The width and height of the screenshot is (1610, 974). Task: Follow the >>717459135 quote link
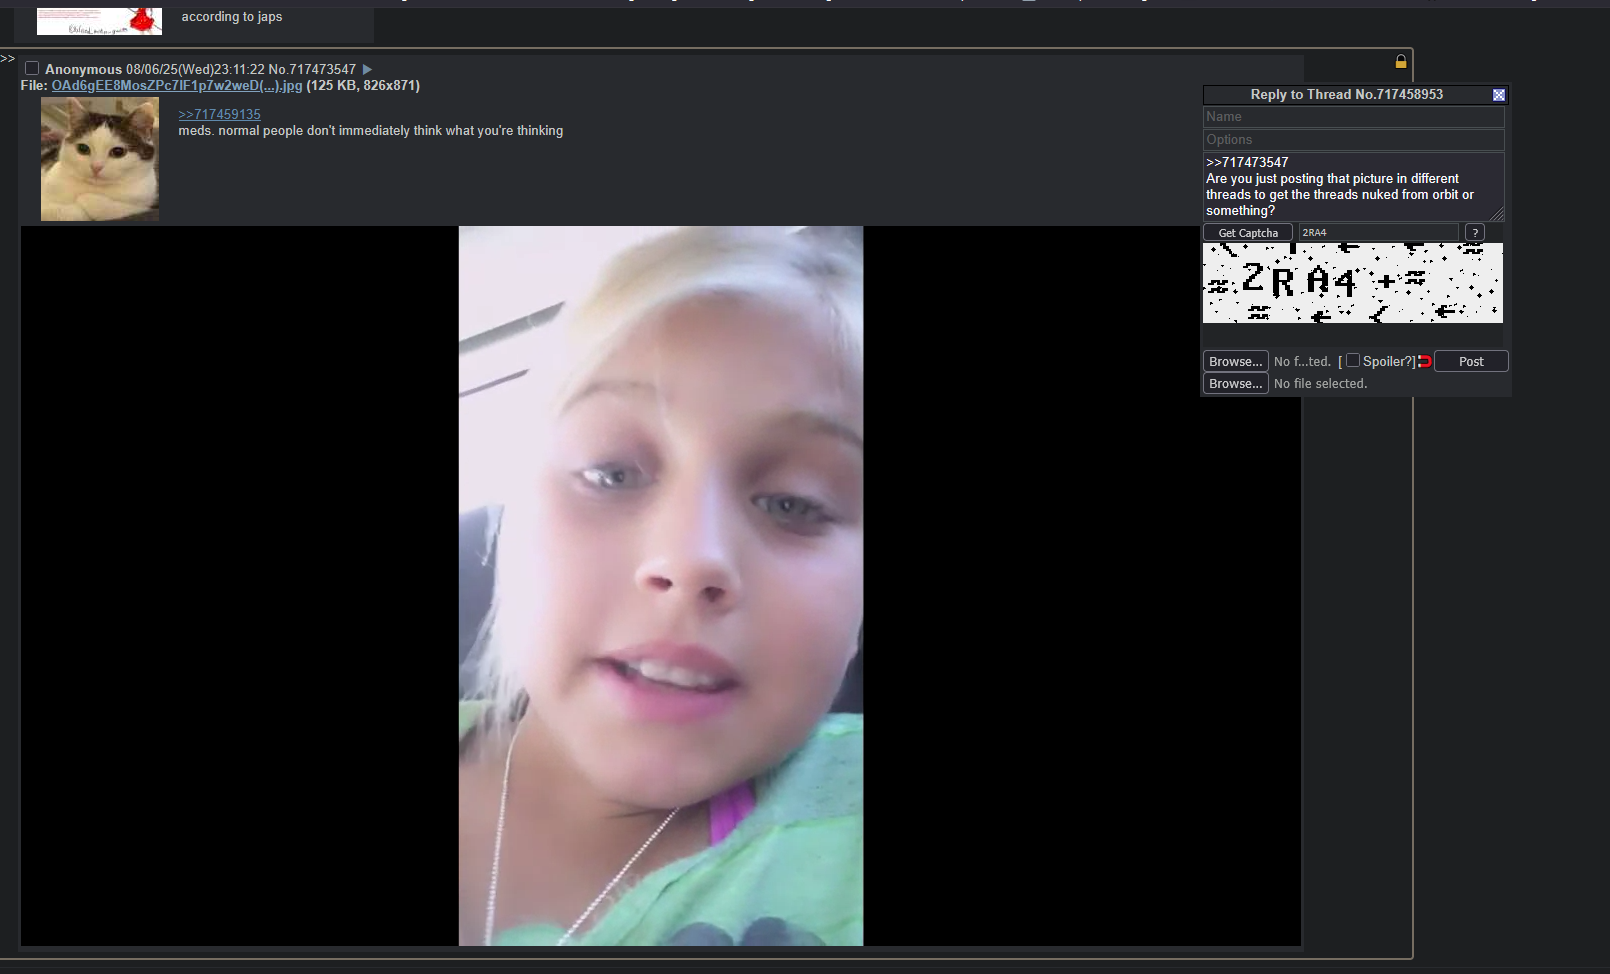(219, 115)
